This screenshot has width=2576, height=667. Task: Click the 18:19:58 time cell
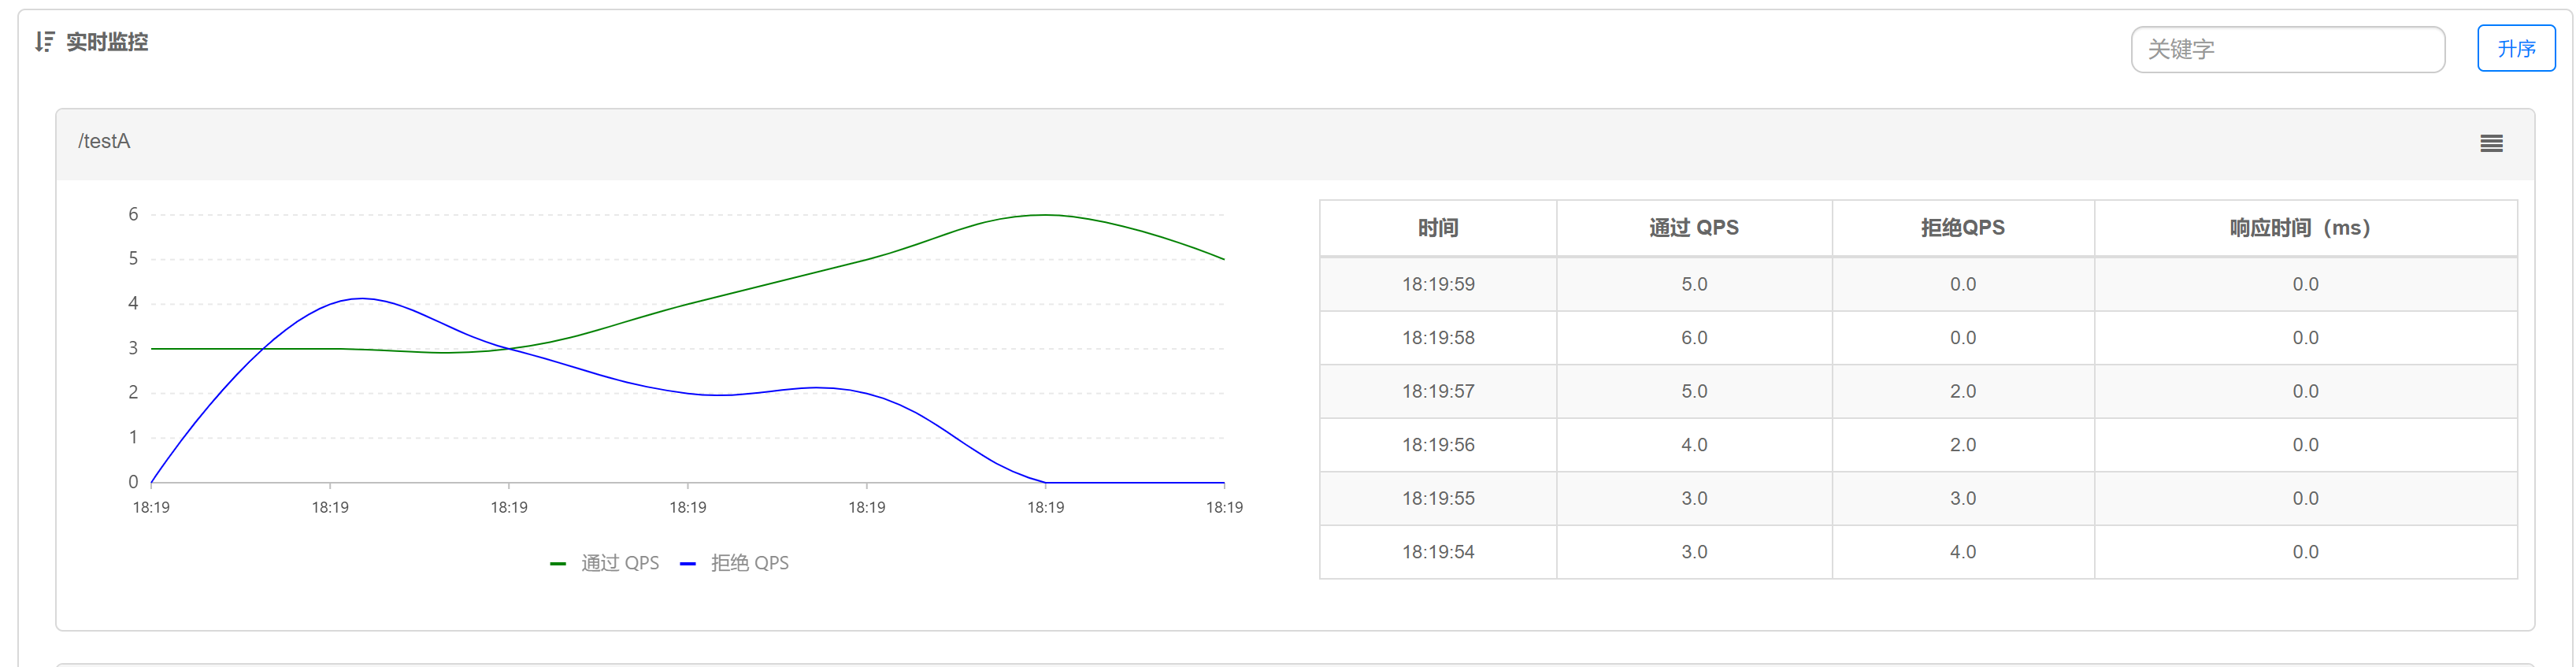[1437, 338]
